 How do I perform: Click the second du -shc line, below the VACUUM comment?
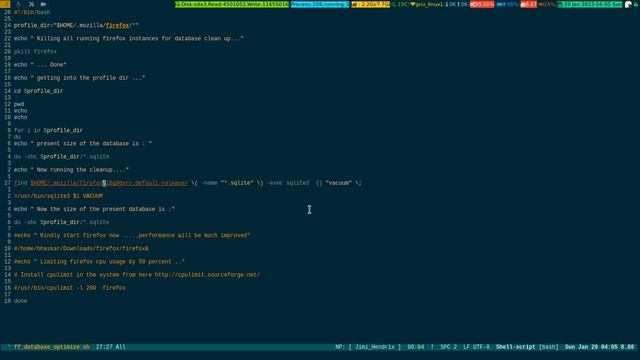coord(62,222)
